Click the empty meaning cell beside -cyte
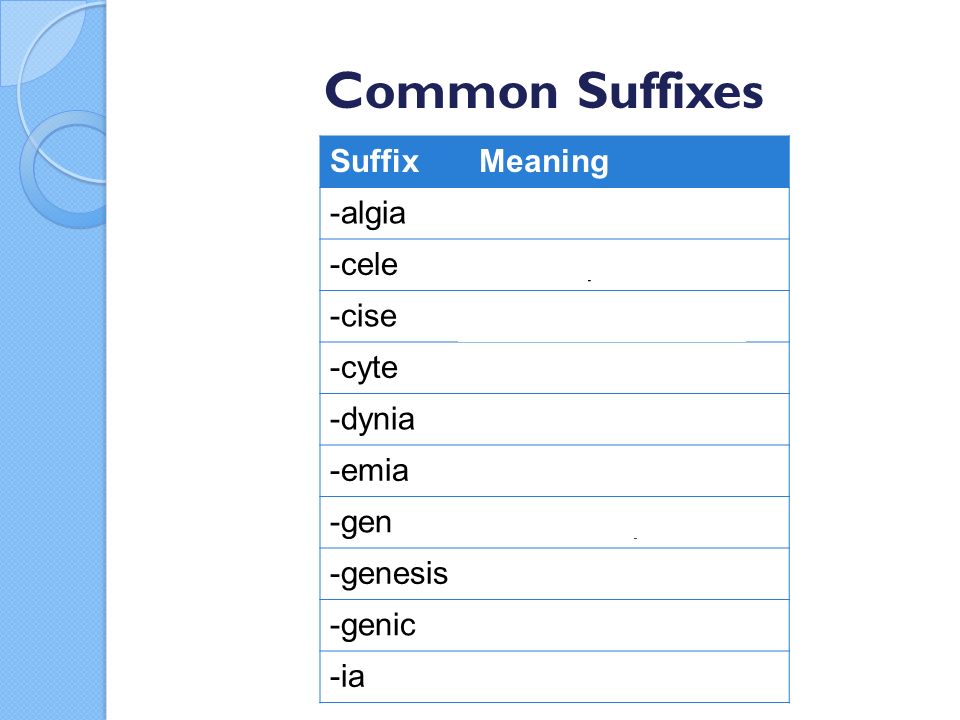This screenshot has height=720, width=960. pyautogui.click(x=631, y=368)
